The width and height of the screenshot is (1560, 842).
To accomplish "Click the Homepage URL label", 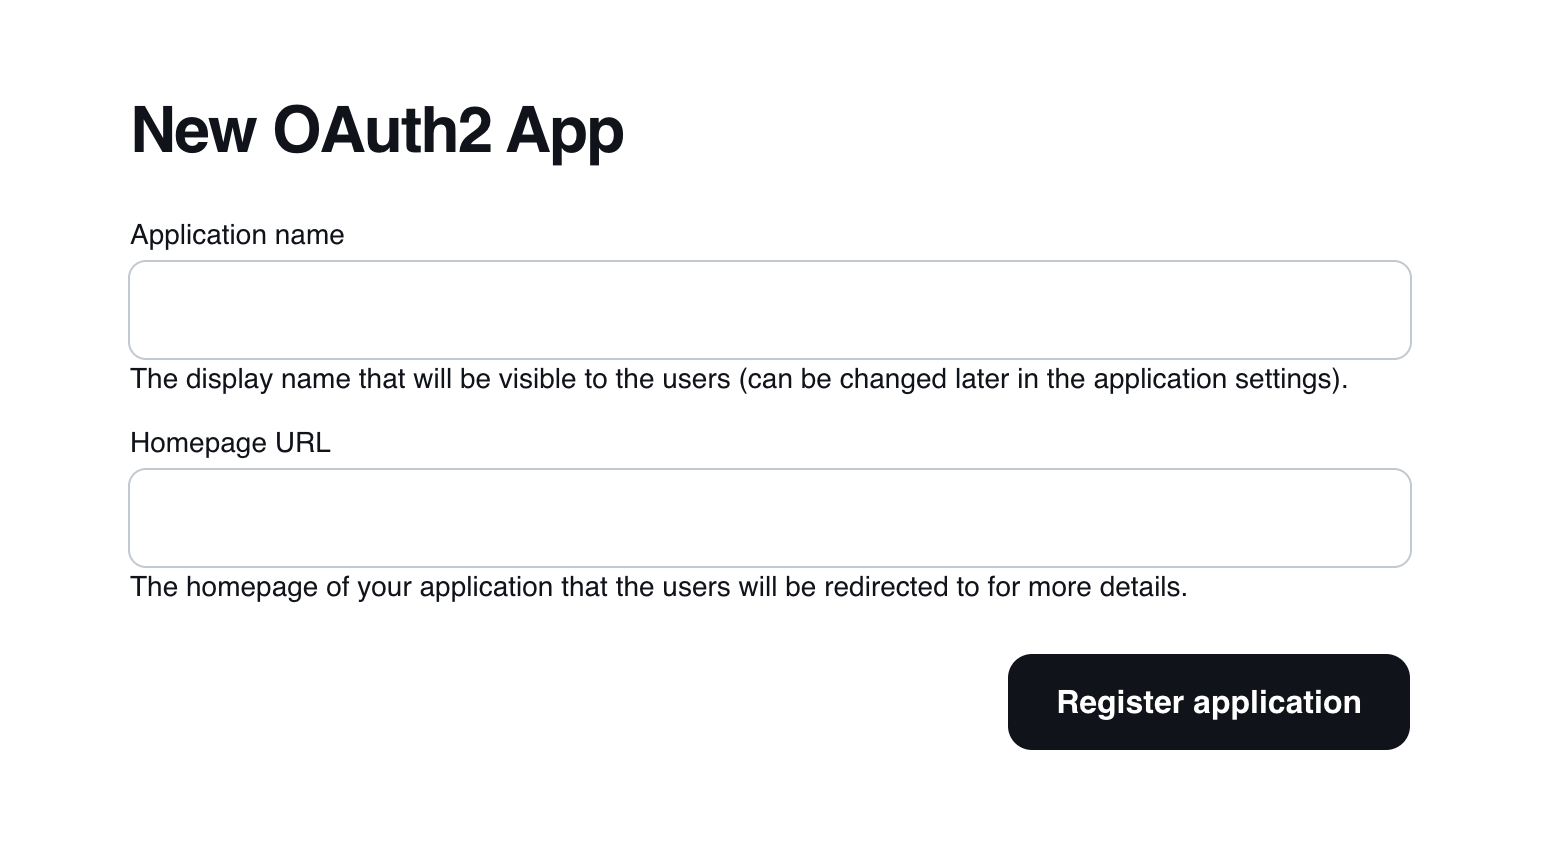I will click(229, 442).
